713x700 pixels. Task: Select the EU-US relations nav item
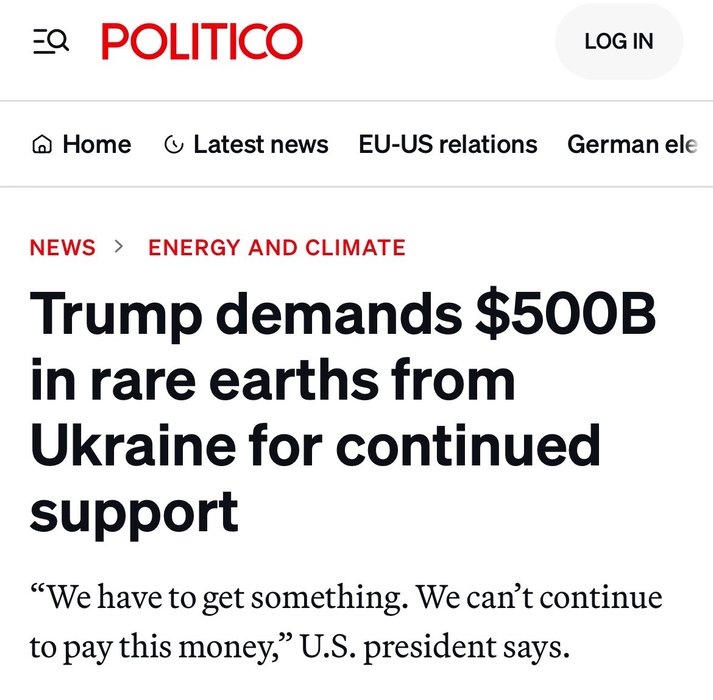[447, 145]
